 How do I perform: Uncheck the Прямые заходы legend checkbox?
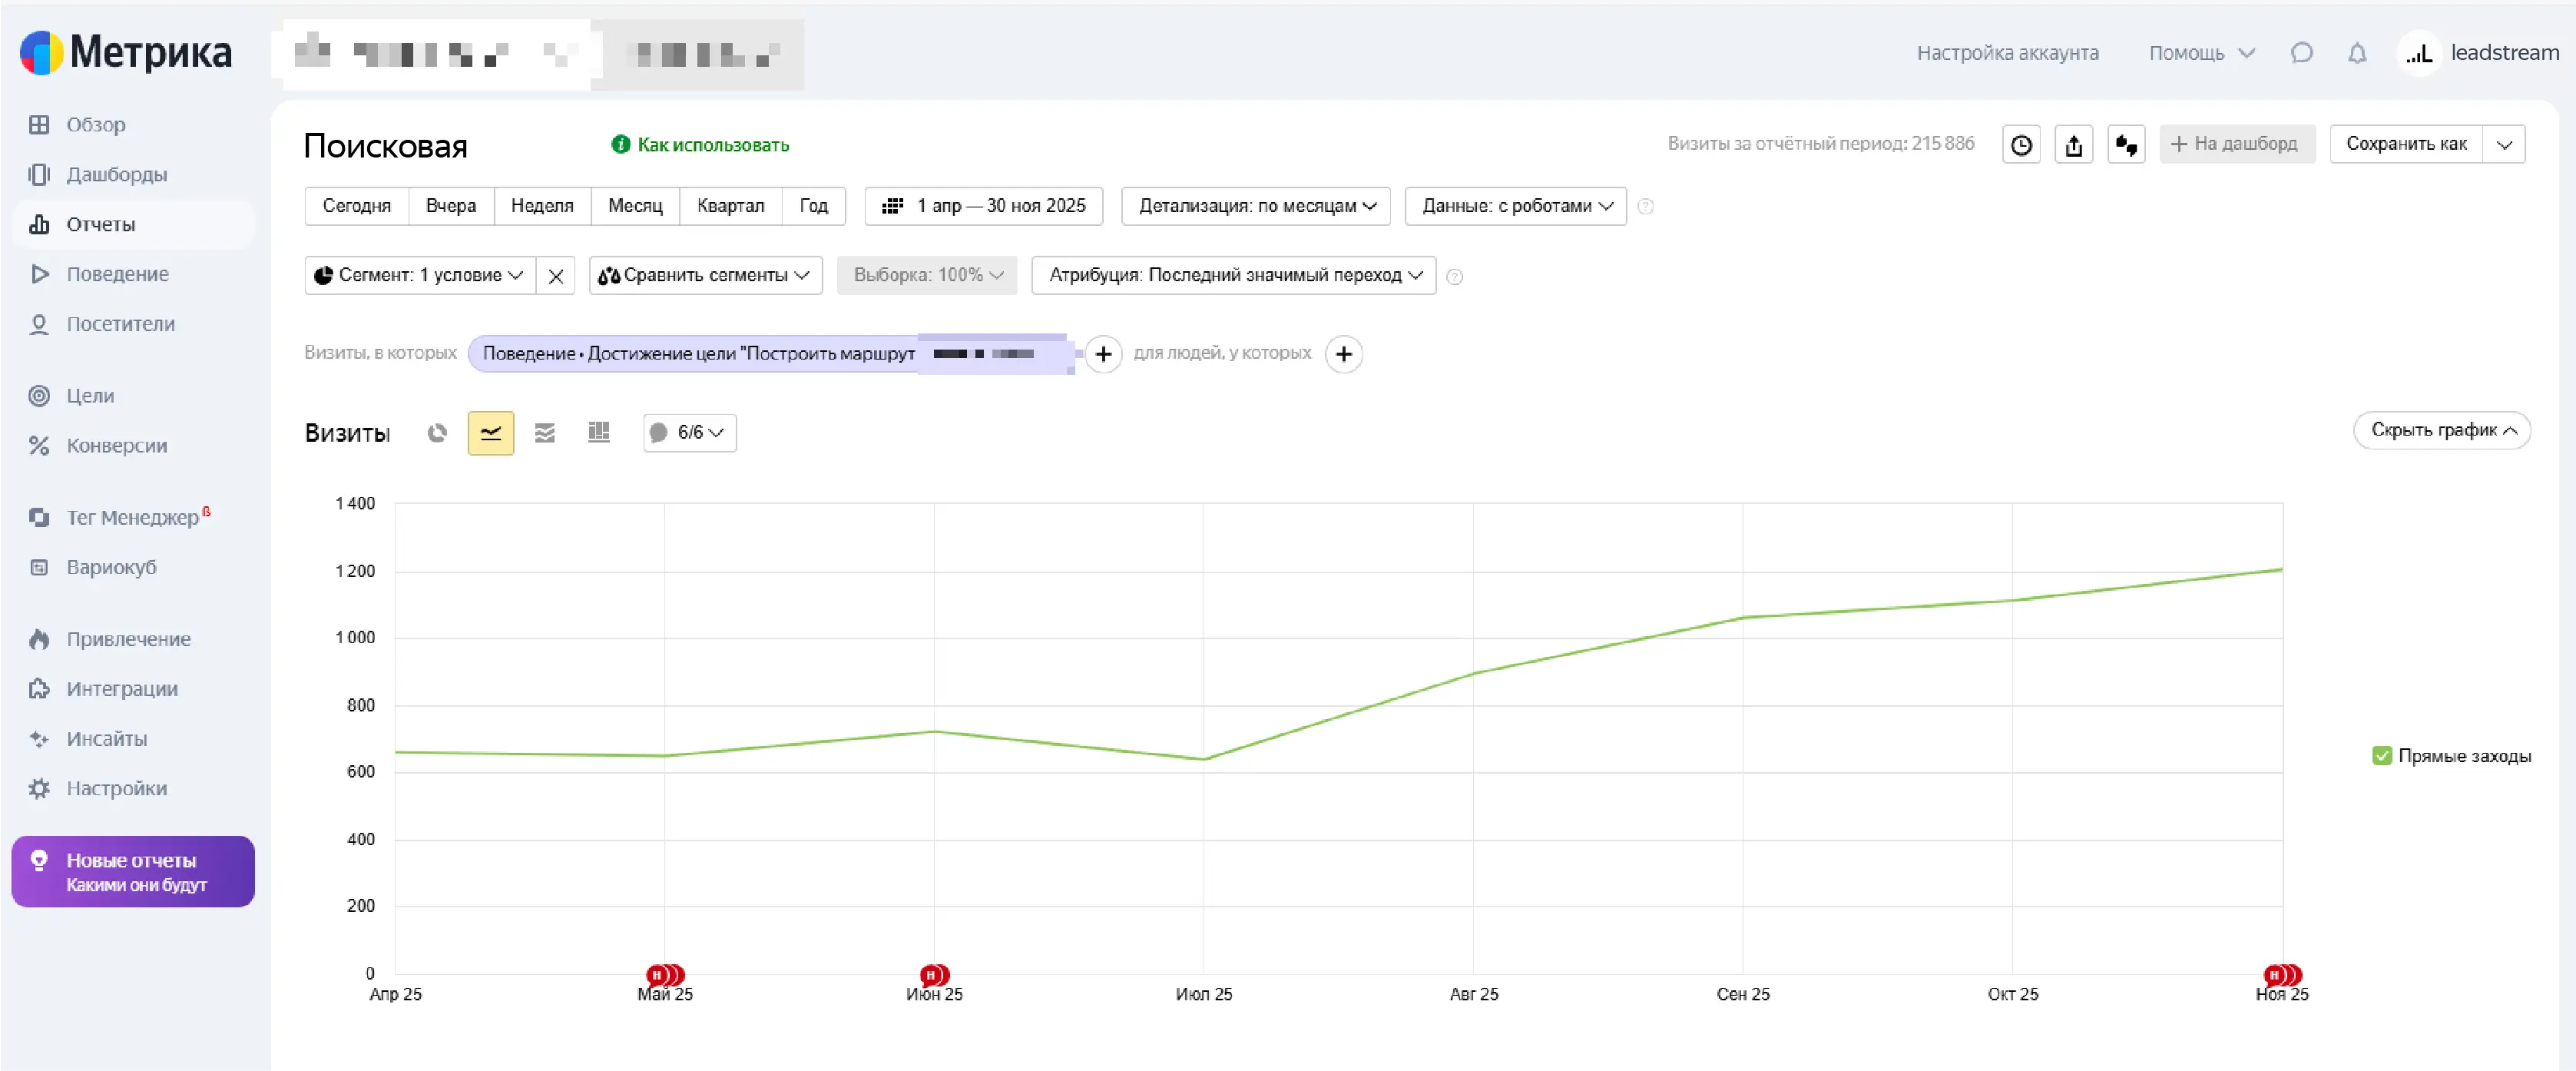[2382, 756]
